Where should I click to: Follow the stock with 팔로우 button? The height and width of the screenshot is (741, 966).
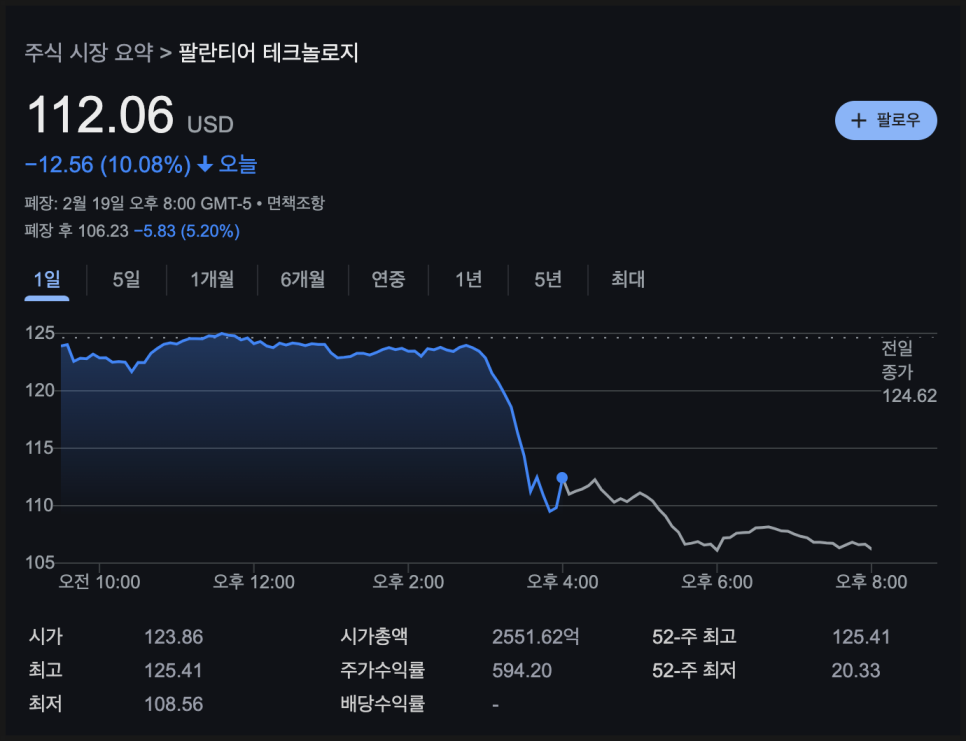885,120
